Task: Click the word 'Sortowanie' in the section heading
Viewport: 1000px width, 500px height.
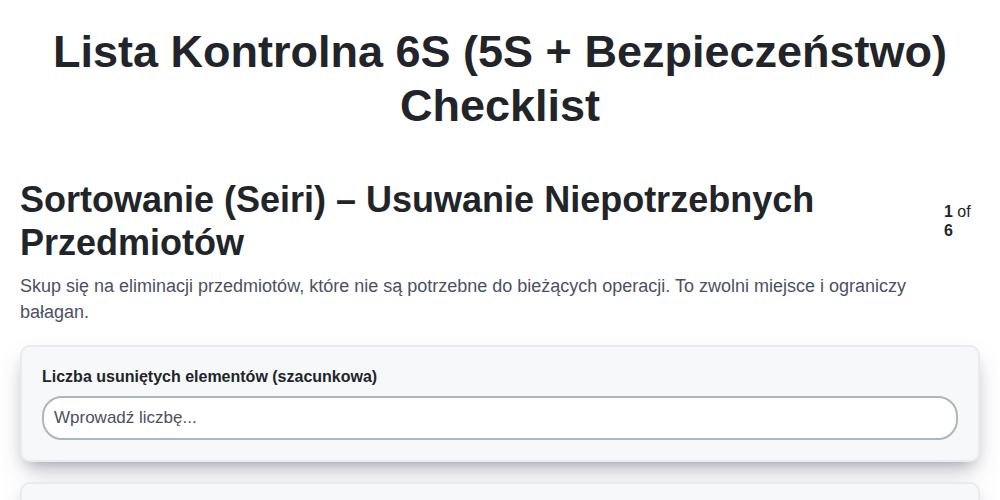Action: (117, 200)
